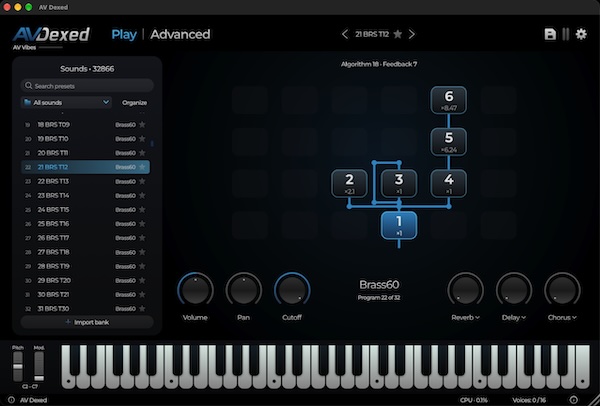Click the folder icon beside All sounds
The image size is (600, 406).
(x=28, y=102)
